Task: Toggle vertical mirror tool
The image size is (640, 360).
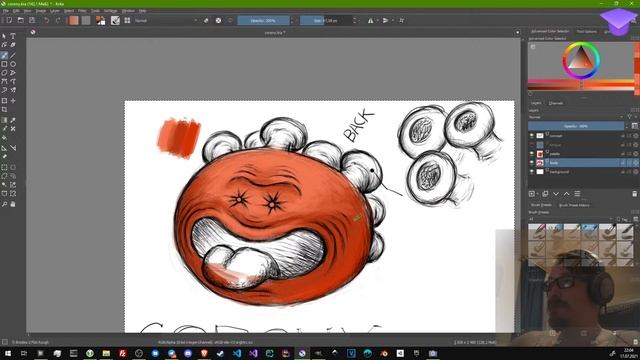Action: pyautogui.click(x=386, y=20)
